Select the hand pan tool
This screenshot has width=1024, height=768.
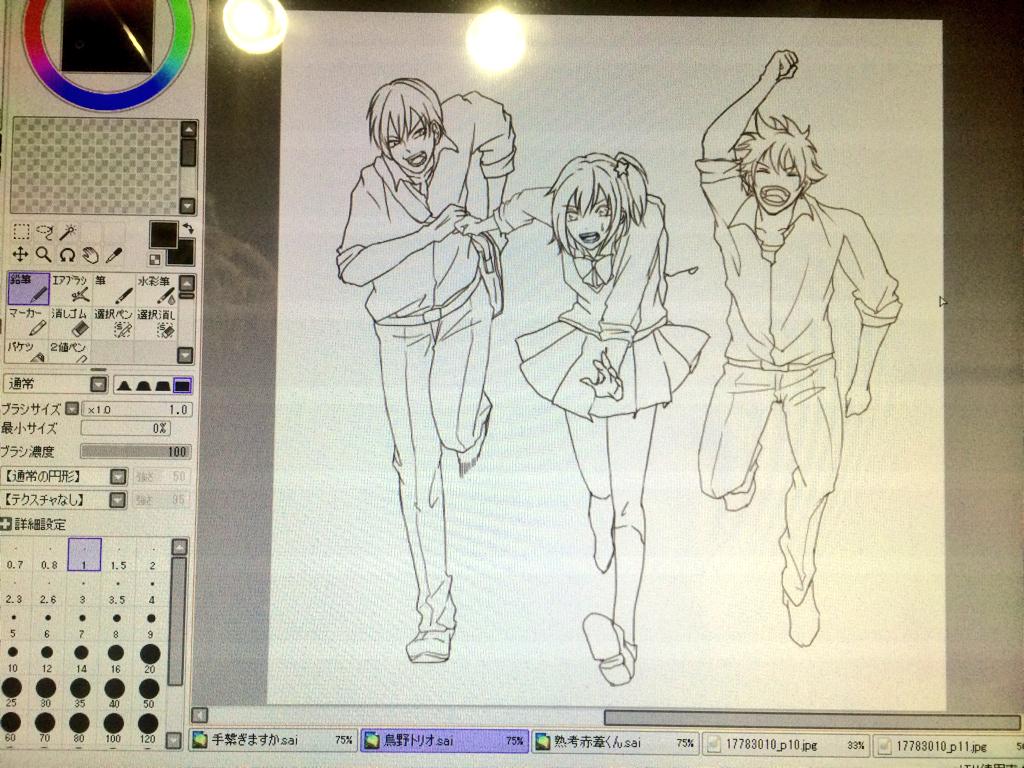(x=90, y=255)
